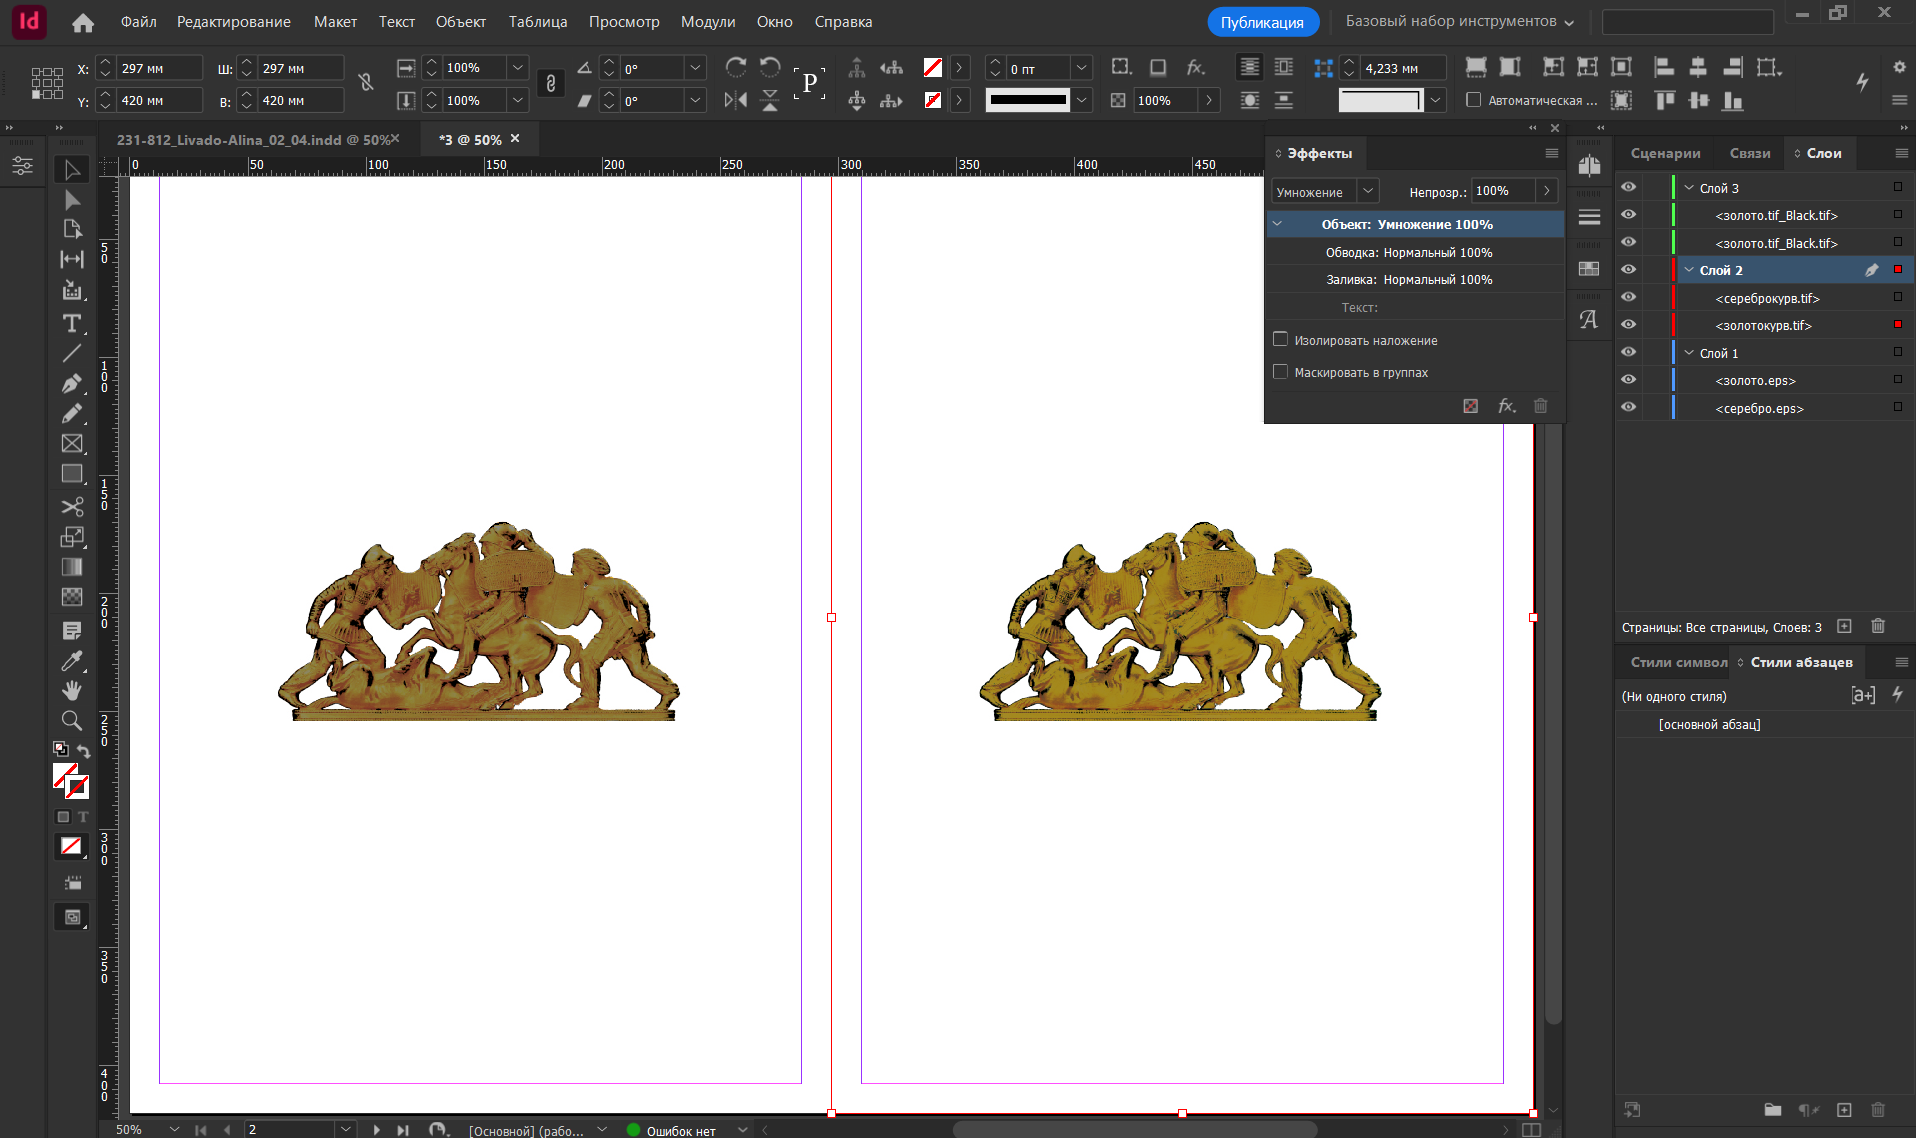The image size is (1916, 1138).
Task: Select the Rectangle Frame tool
Action: (72, 443)
